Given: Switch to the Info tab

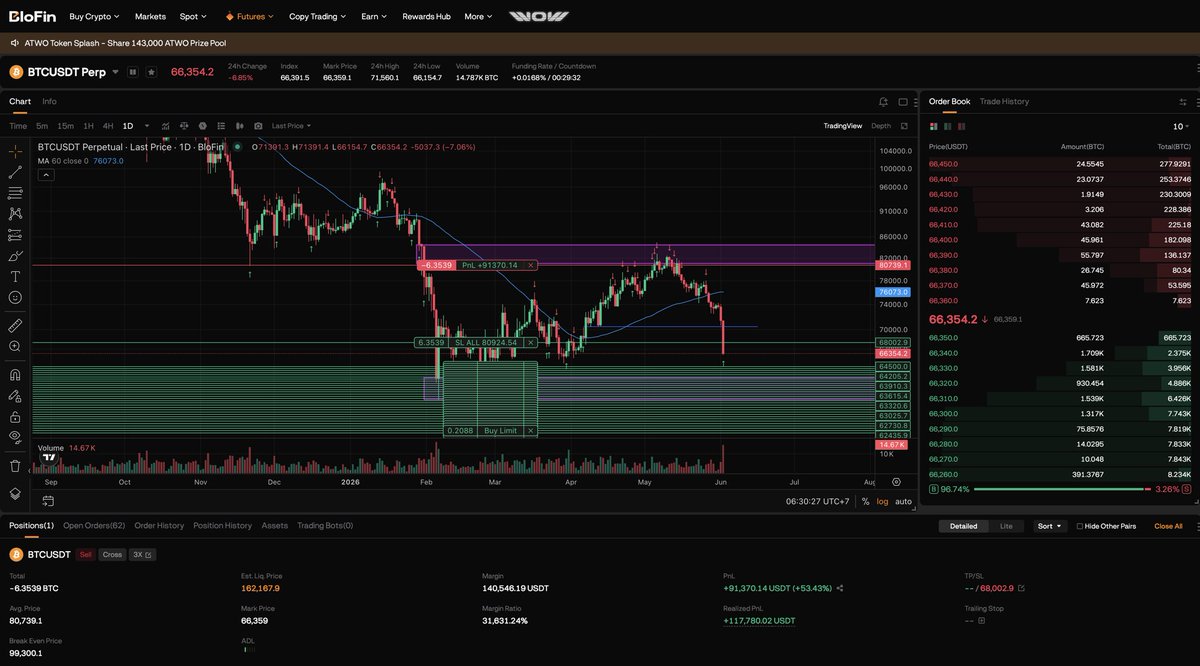Looking at the screenshot, I should pyautogui.click(x=49, y=101).
